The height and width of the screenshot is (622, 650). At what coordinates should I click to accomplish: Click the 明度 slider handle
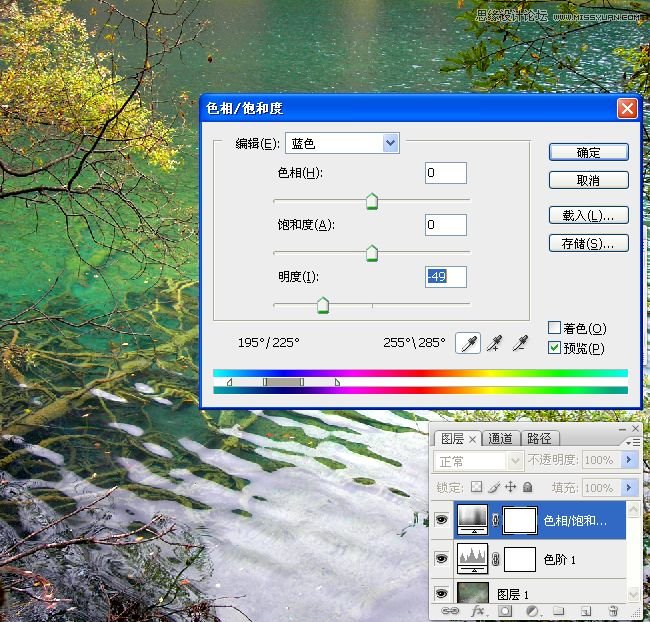pos(323,305)
